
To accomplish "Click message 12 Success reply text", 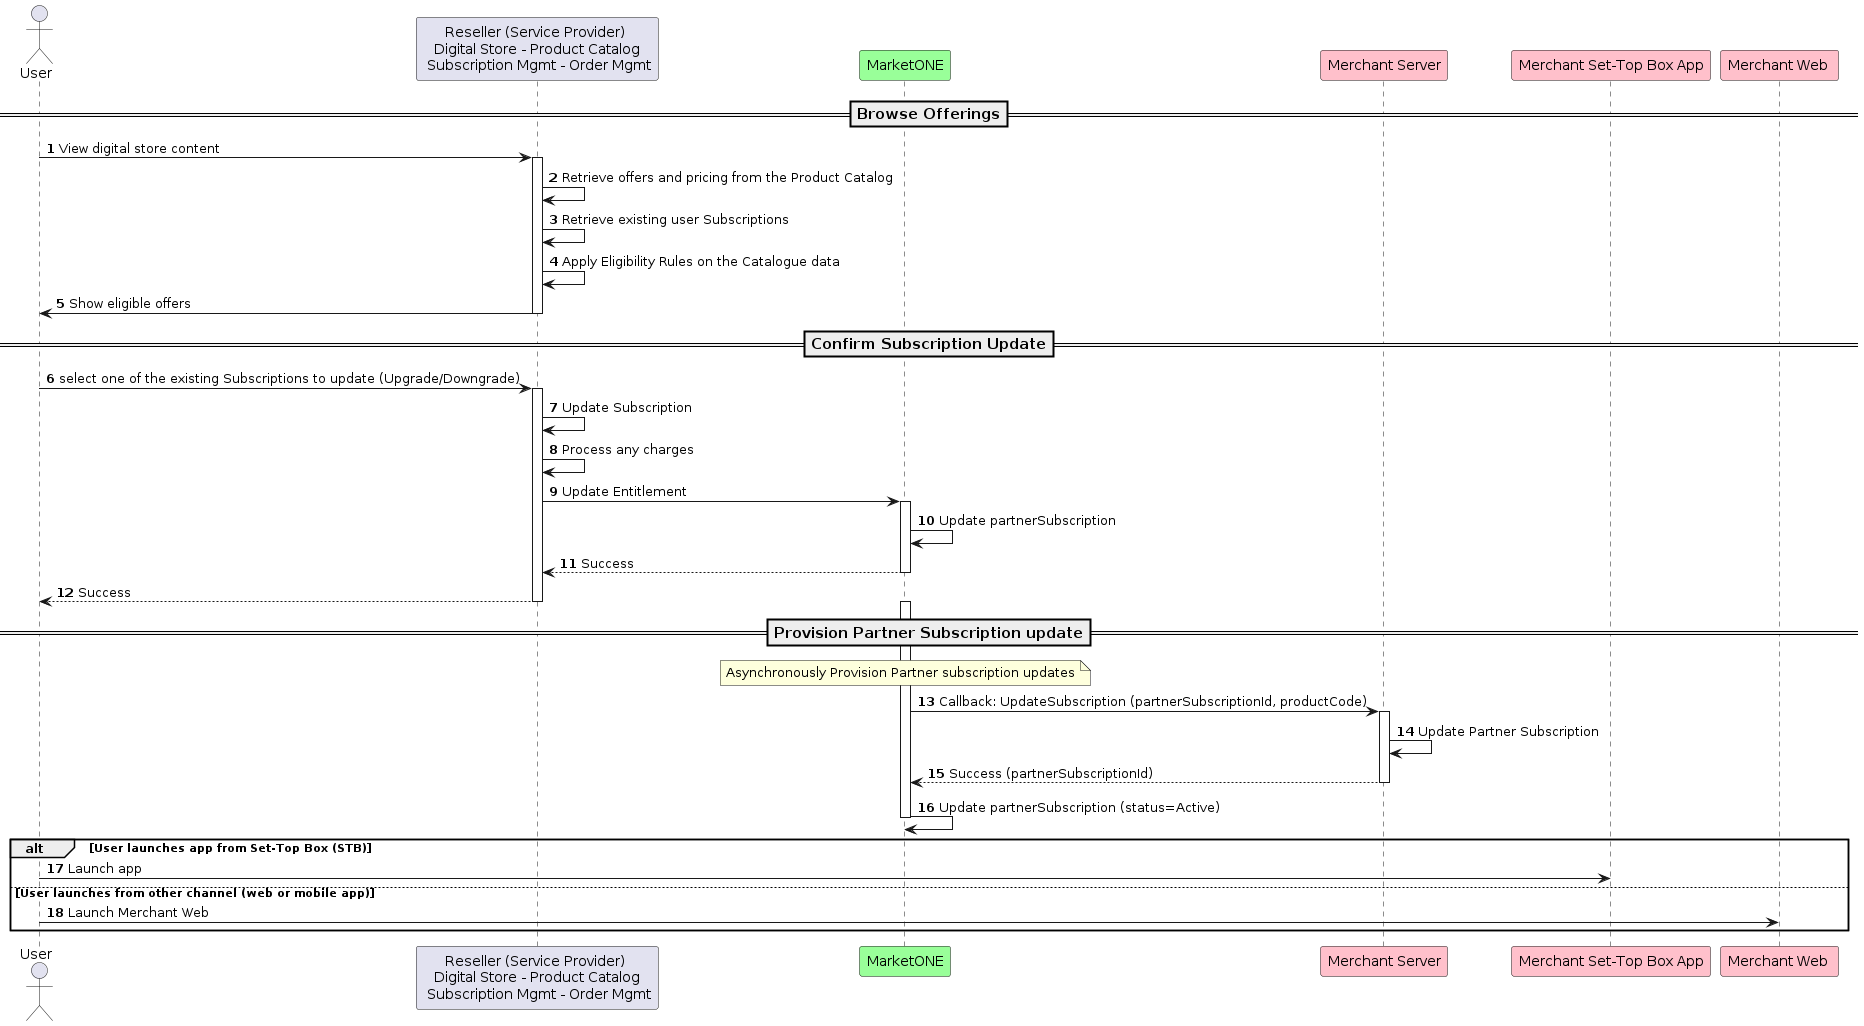I will (x=93, y=593).
